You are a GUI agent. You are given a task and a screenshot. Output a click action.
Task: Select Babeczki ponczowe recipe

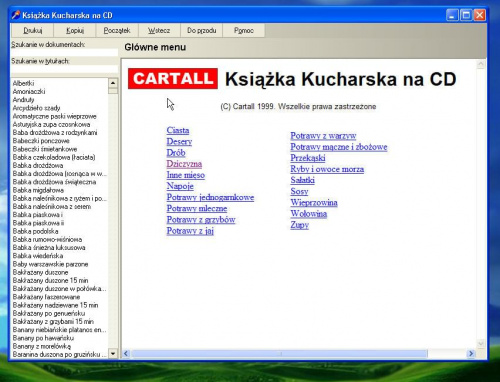[41, 141]
